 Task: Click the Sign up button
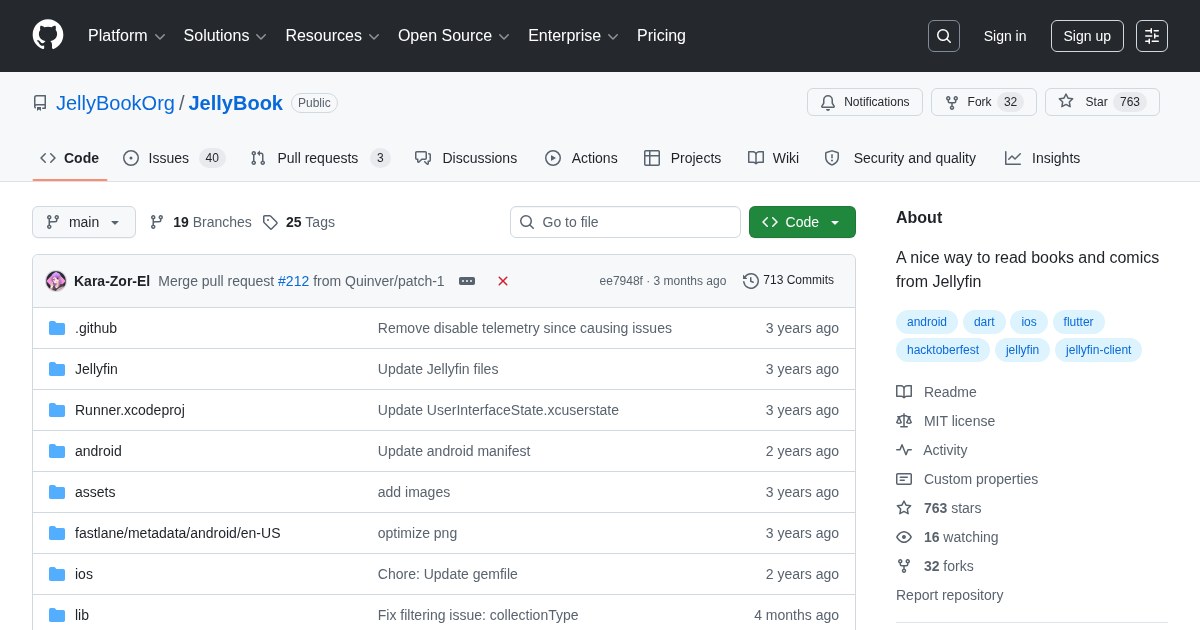point(1087,36)
